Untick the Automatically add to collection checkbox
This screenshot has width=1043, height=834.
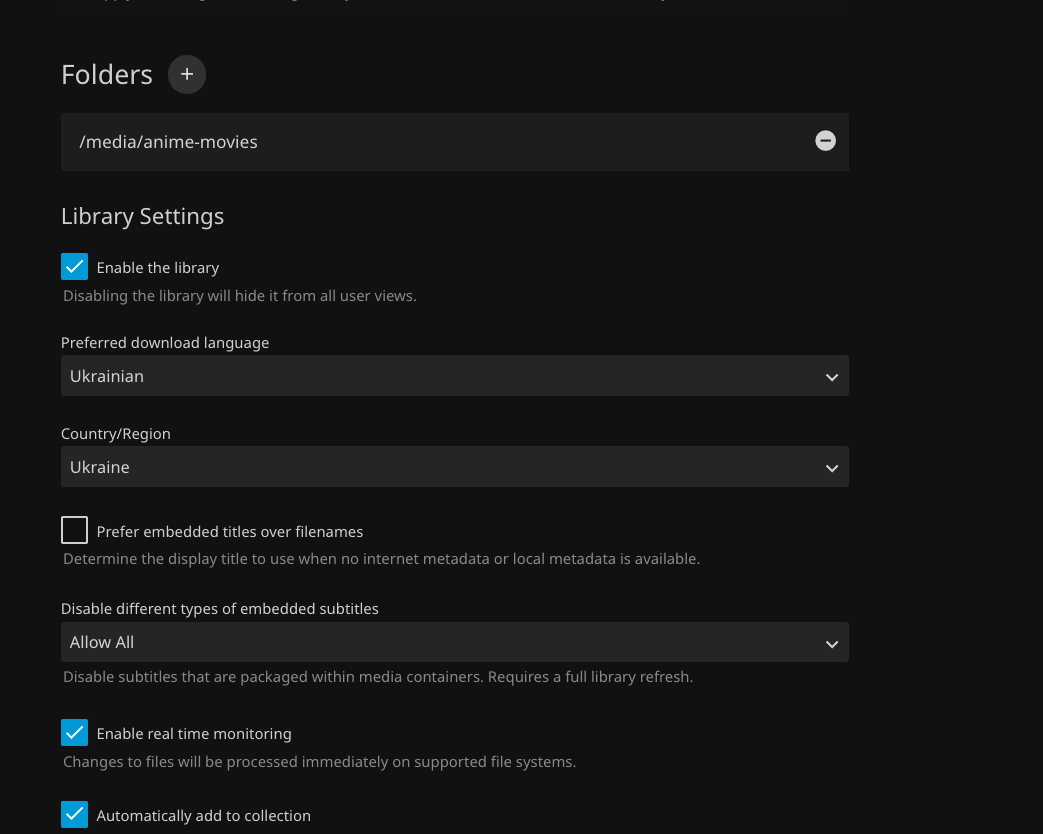pos(75,815)
